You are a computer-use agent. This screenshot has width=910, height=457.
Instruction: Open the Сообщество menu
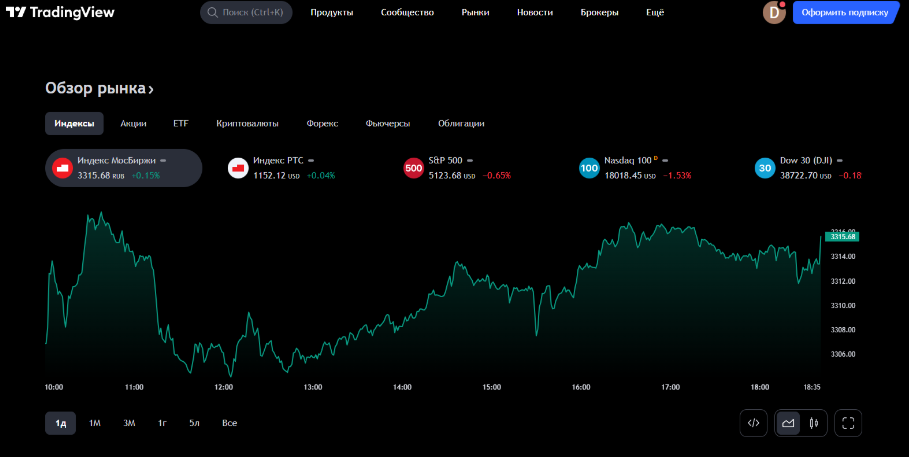[x=407, y=12]
